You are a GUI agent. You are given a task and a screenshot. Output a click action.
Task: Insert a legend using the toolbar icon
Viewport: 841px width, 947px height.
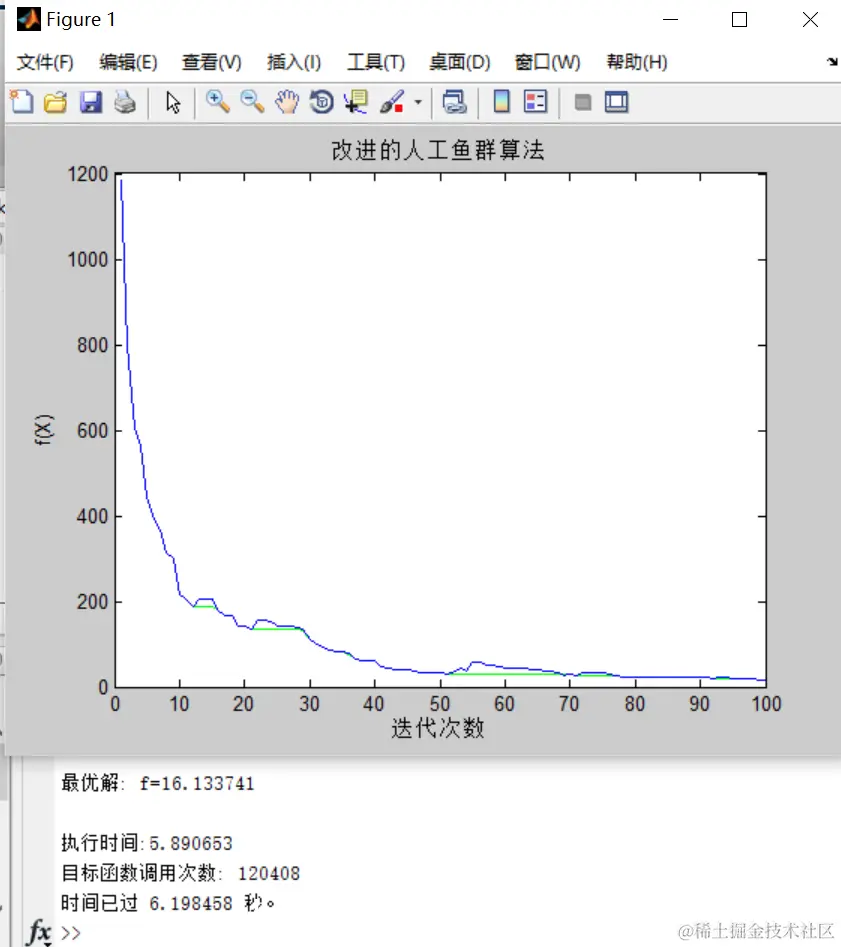(x=535, y=102)
